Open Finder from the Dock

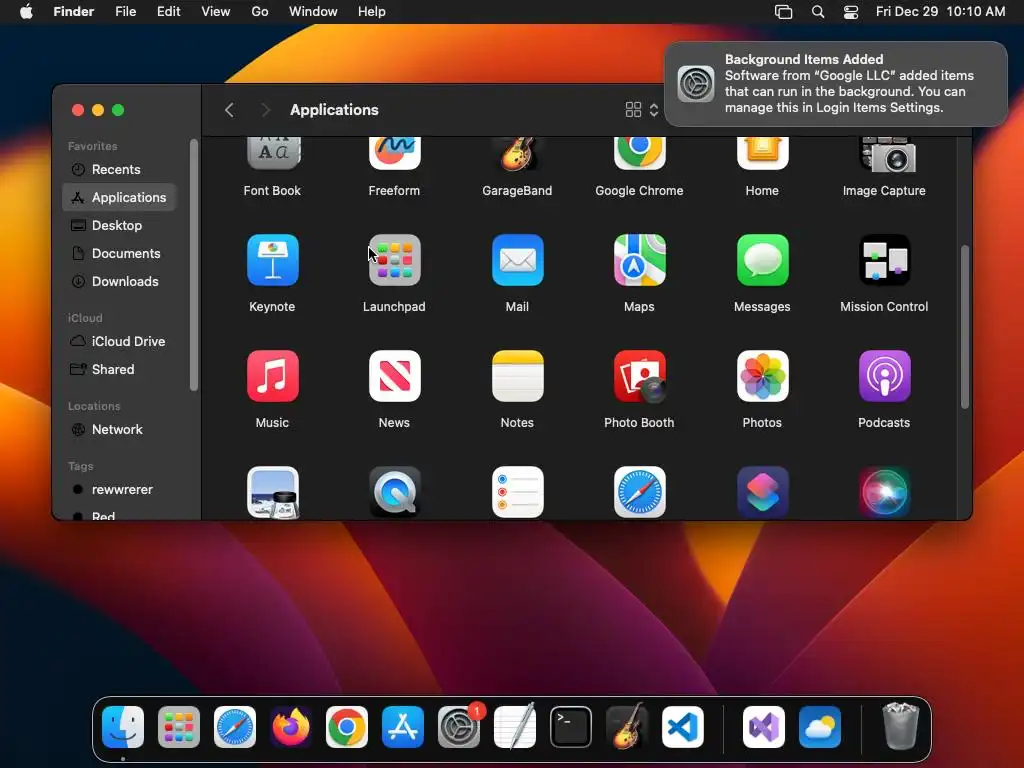123,727
